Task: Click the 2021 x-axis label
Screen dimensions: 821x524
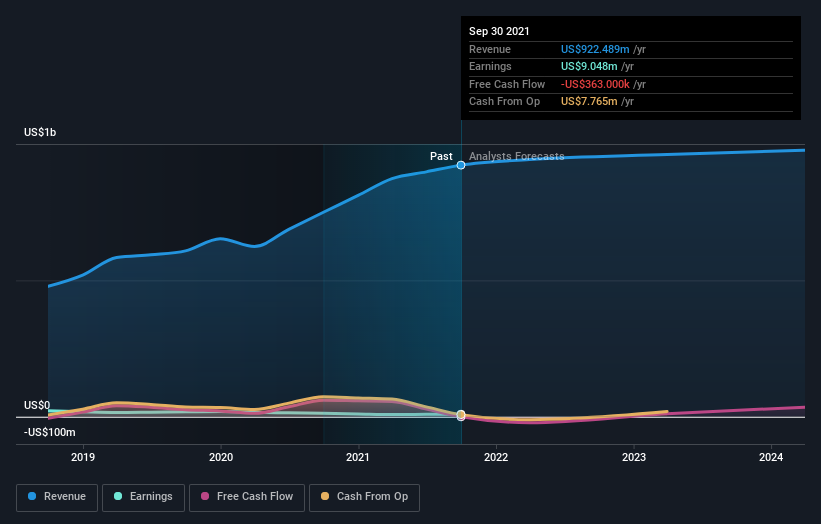Action: 358,457
